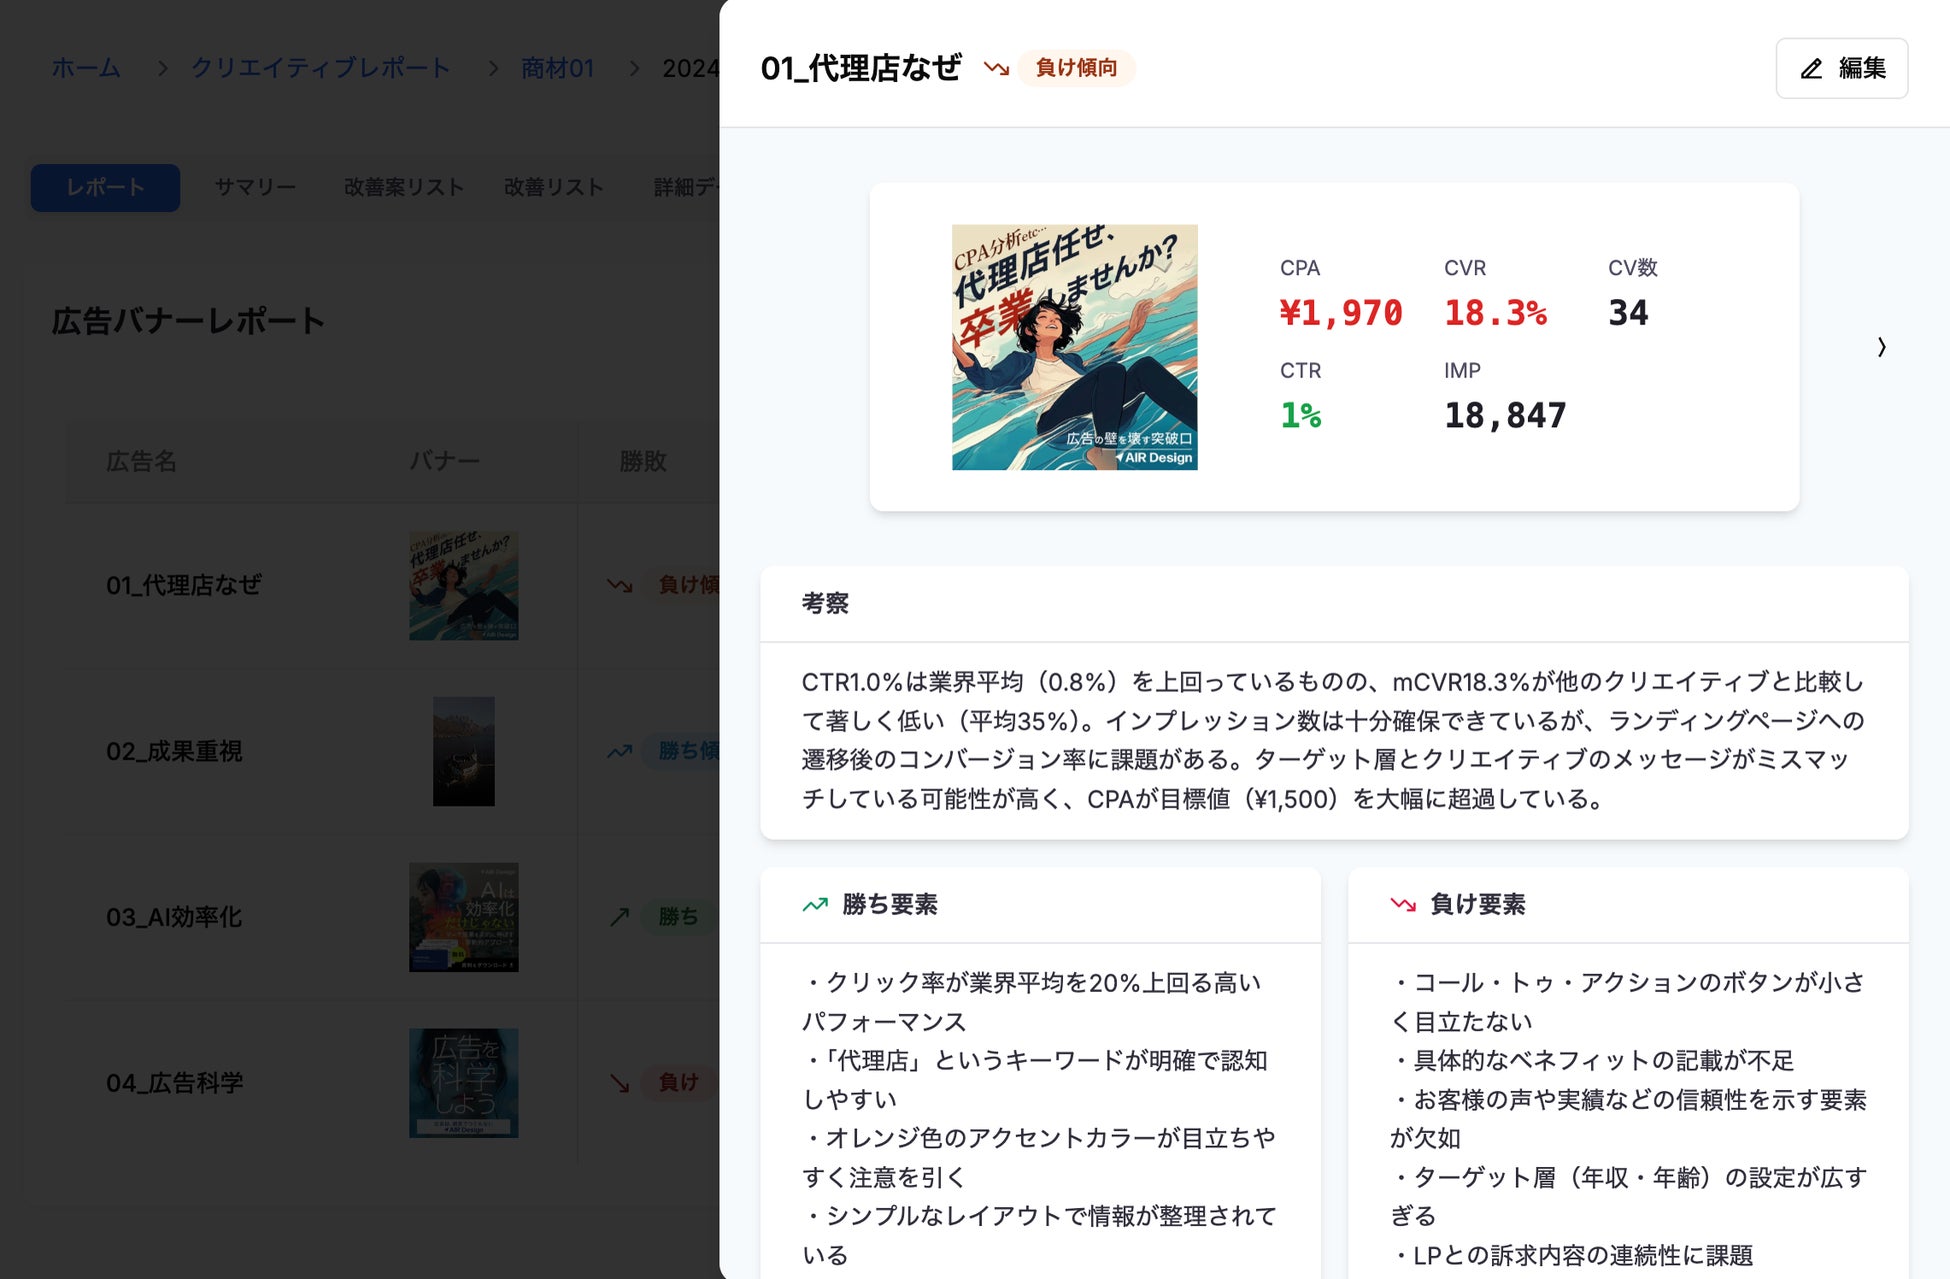
Task: Click the 負け要素 heading text
Action: [1478, 904]
